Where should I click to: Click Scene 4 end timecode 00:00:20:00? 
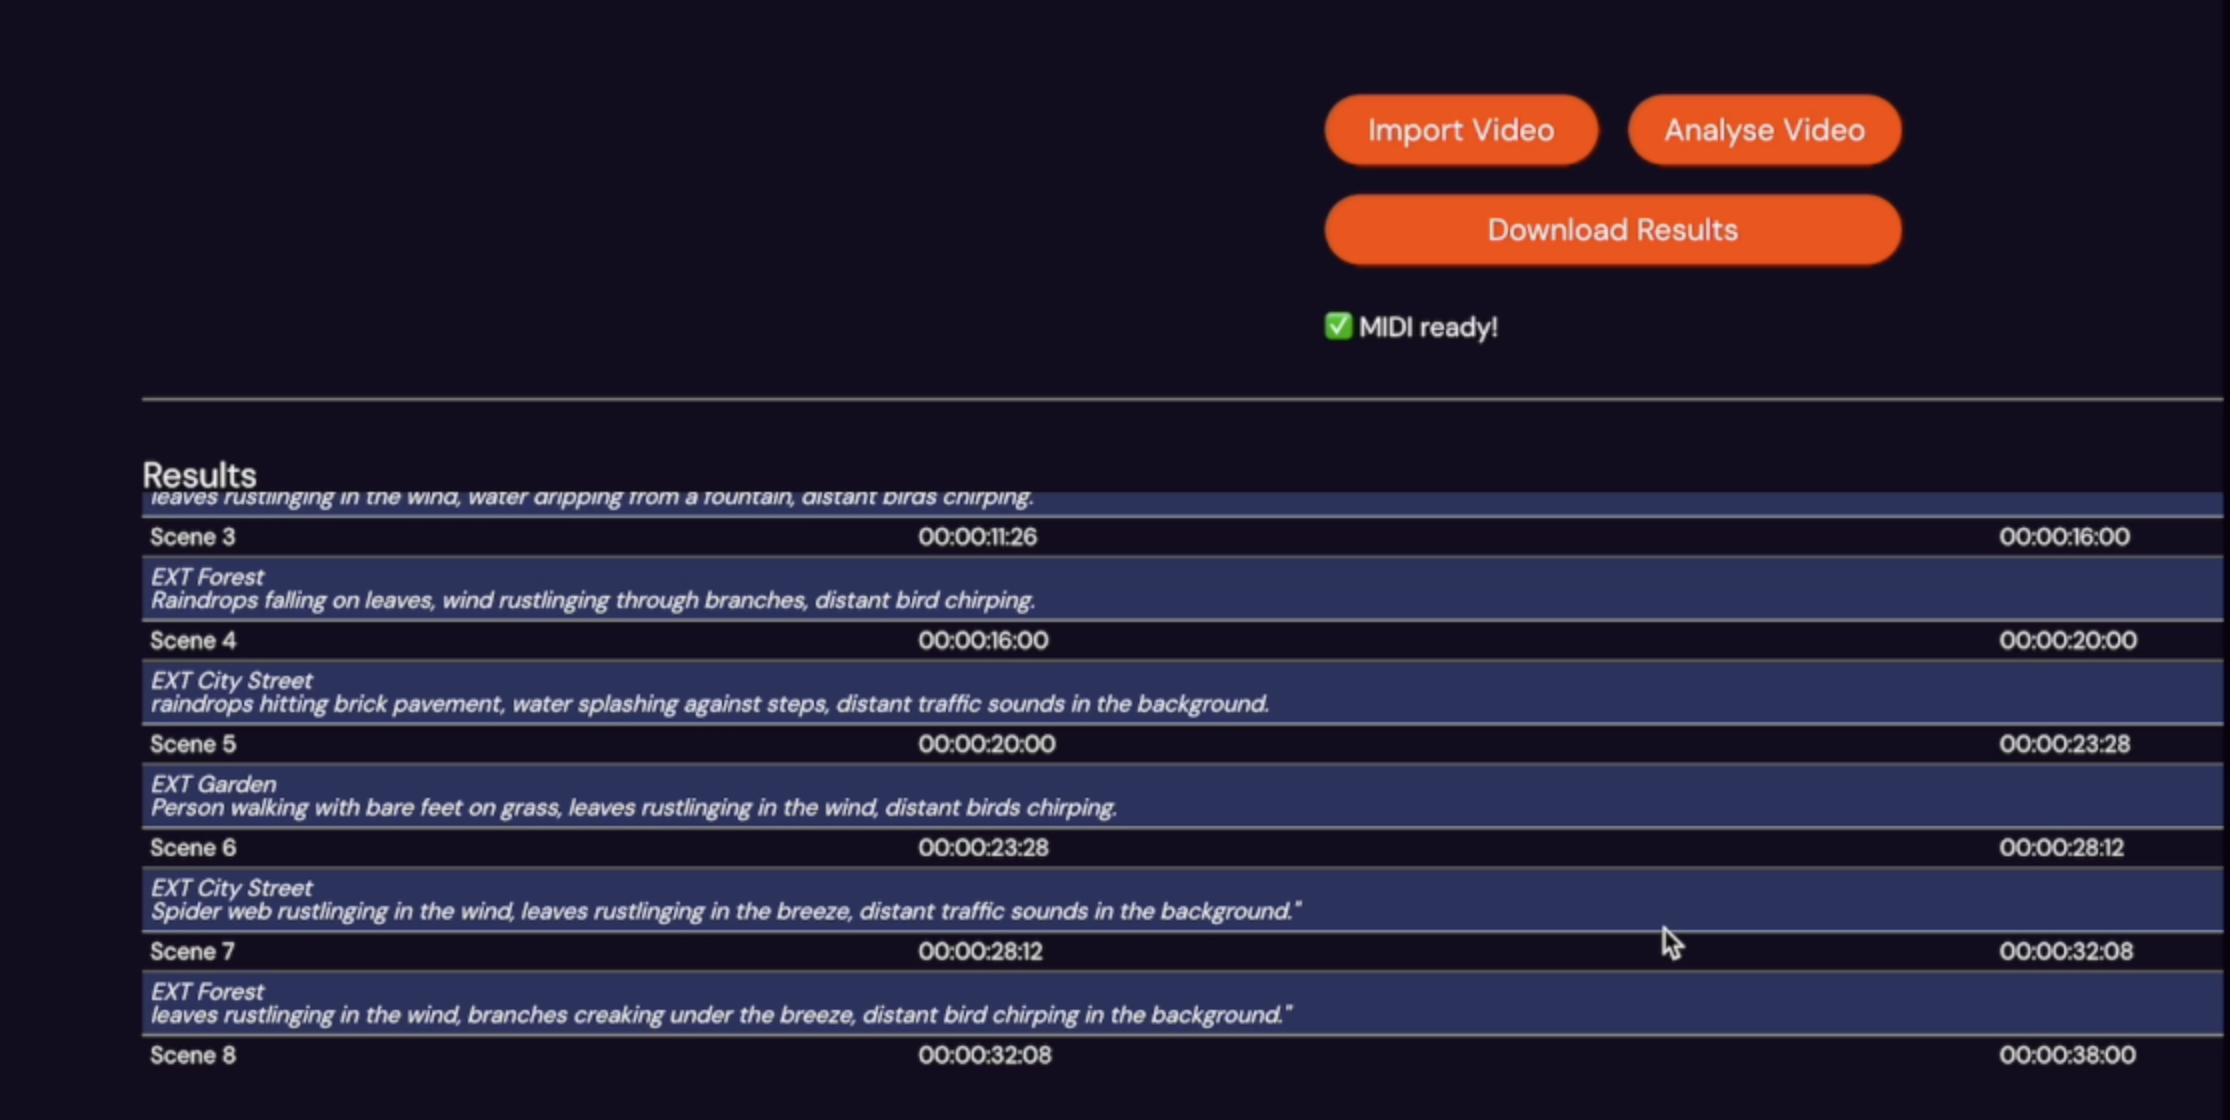click(x=2067, y=641)
